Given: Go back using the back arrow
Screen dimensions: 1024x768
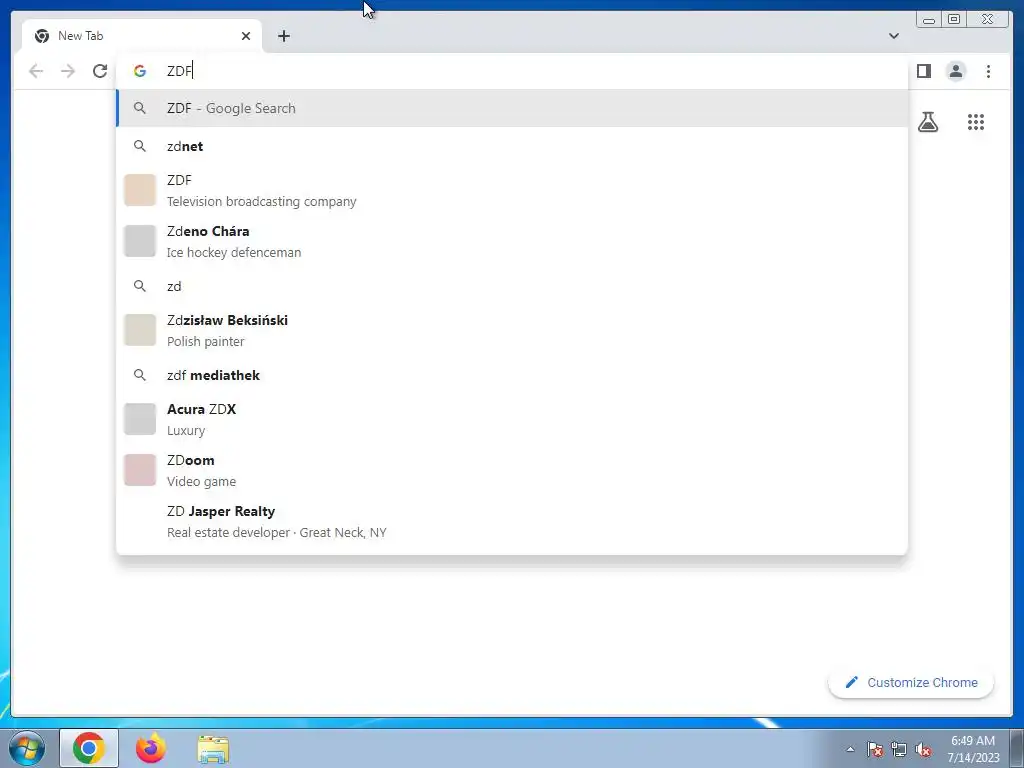Looking at the screenshot, I should click(36, 71).
